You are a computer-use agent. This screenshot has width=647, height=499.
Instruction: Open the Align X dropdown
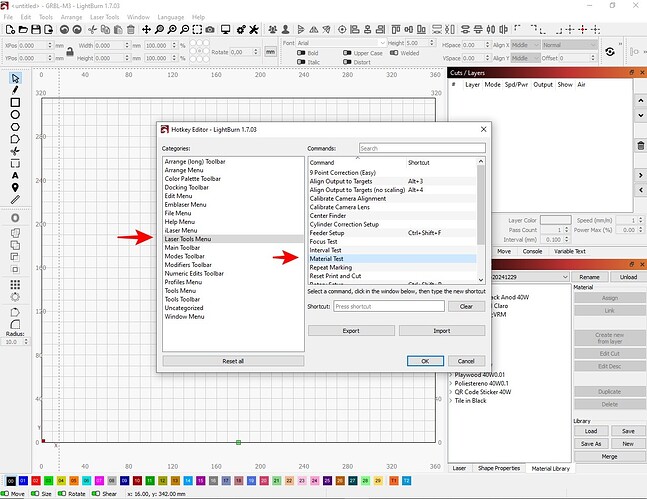(525, 45)
